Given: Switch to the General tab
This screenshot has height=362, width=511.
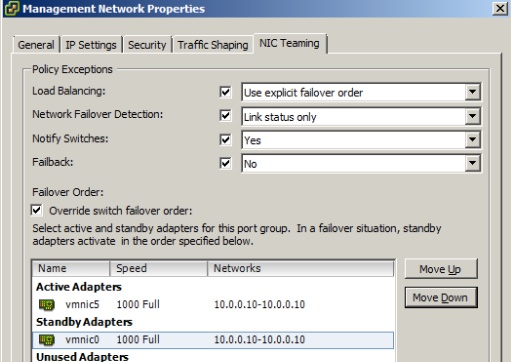Looking at the screenshot, I should point(36,45).
